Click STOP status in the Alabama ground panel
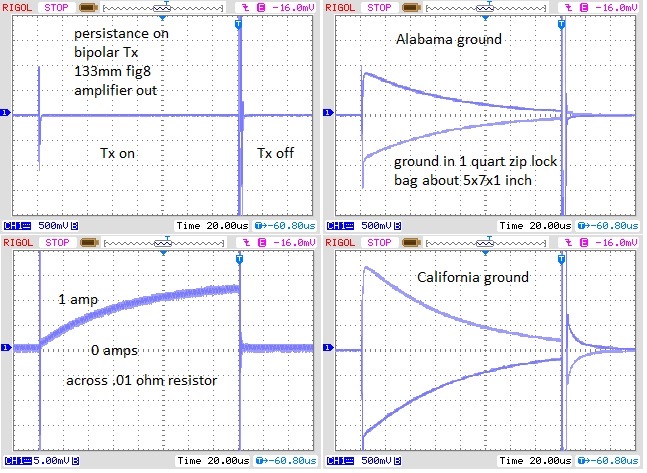The width and height of the screenshot is (647, 473). pos(379,7)
